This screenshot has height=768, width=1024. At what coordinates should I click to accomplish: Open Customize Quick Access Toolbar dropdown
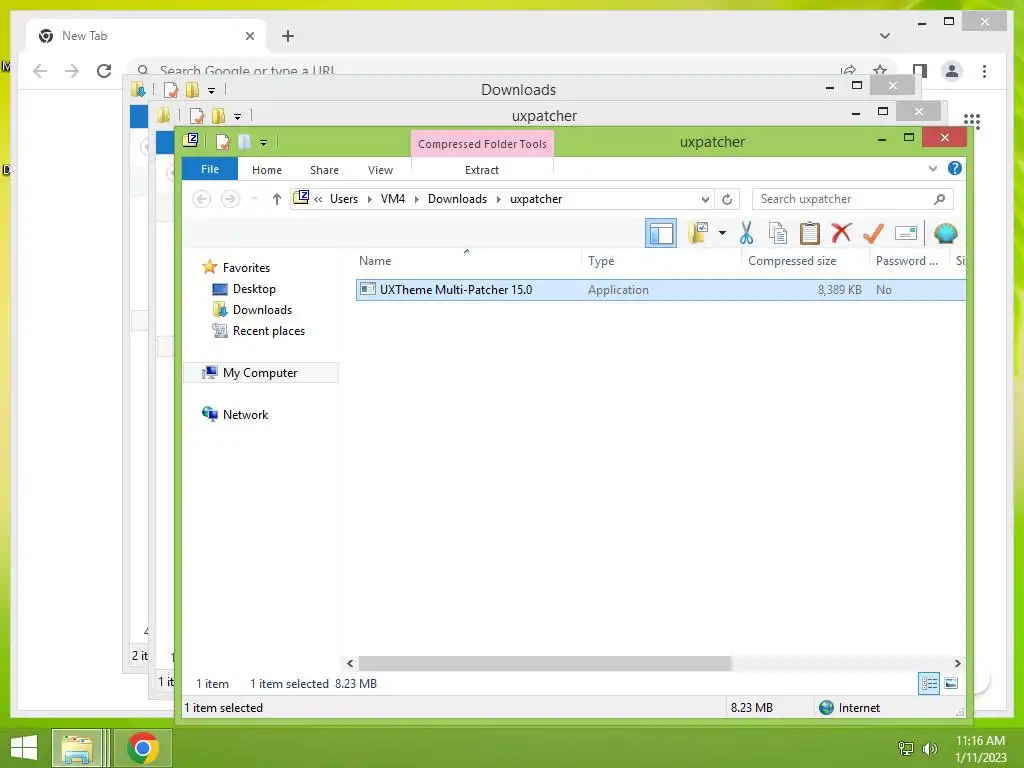pos(263,142)
